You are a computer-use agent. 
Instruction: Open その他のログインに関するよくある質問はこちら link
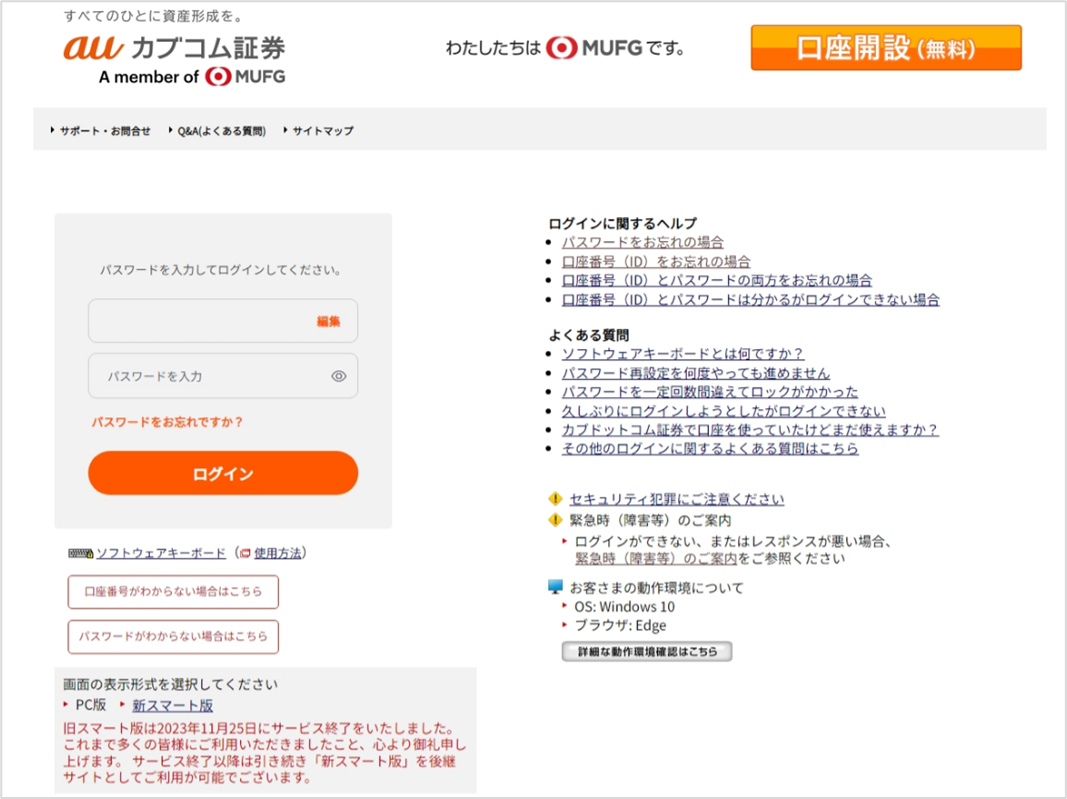[710, 449]
